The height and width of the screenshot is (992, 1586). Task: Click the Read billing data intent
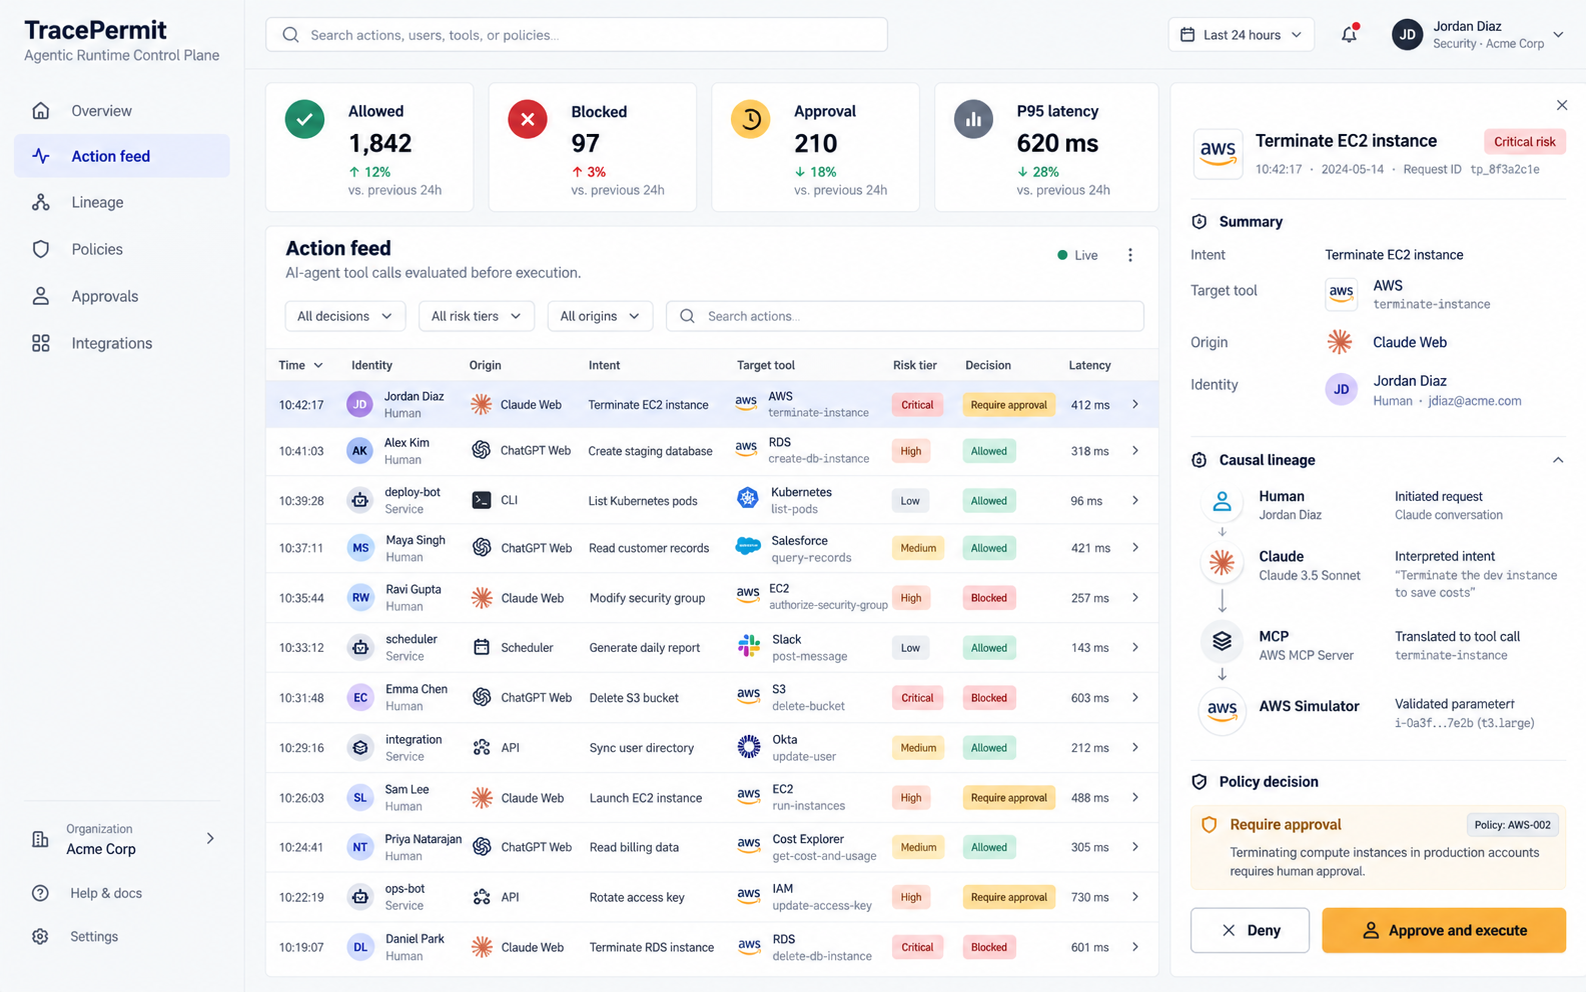point(634,847)
